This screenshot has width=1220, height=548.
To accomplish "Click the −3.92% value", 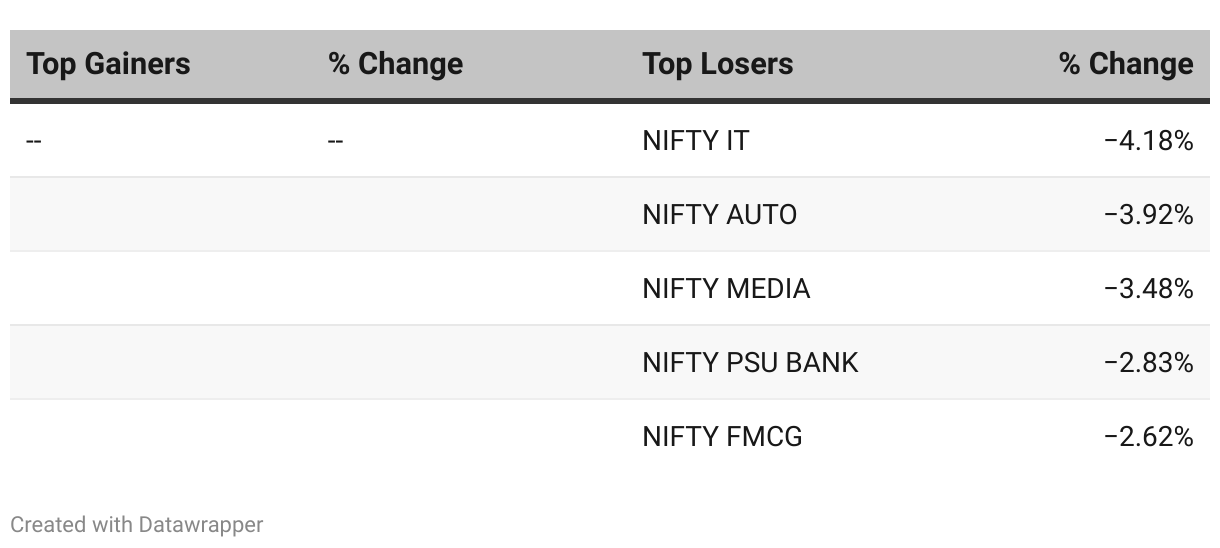I will 1148,215.
